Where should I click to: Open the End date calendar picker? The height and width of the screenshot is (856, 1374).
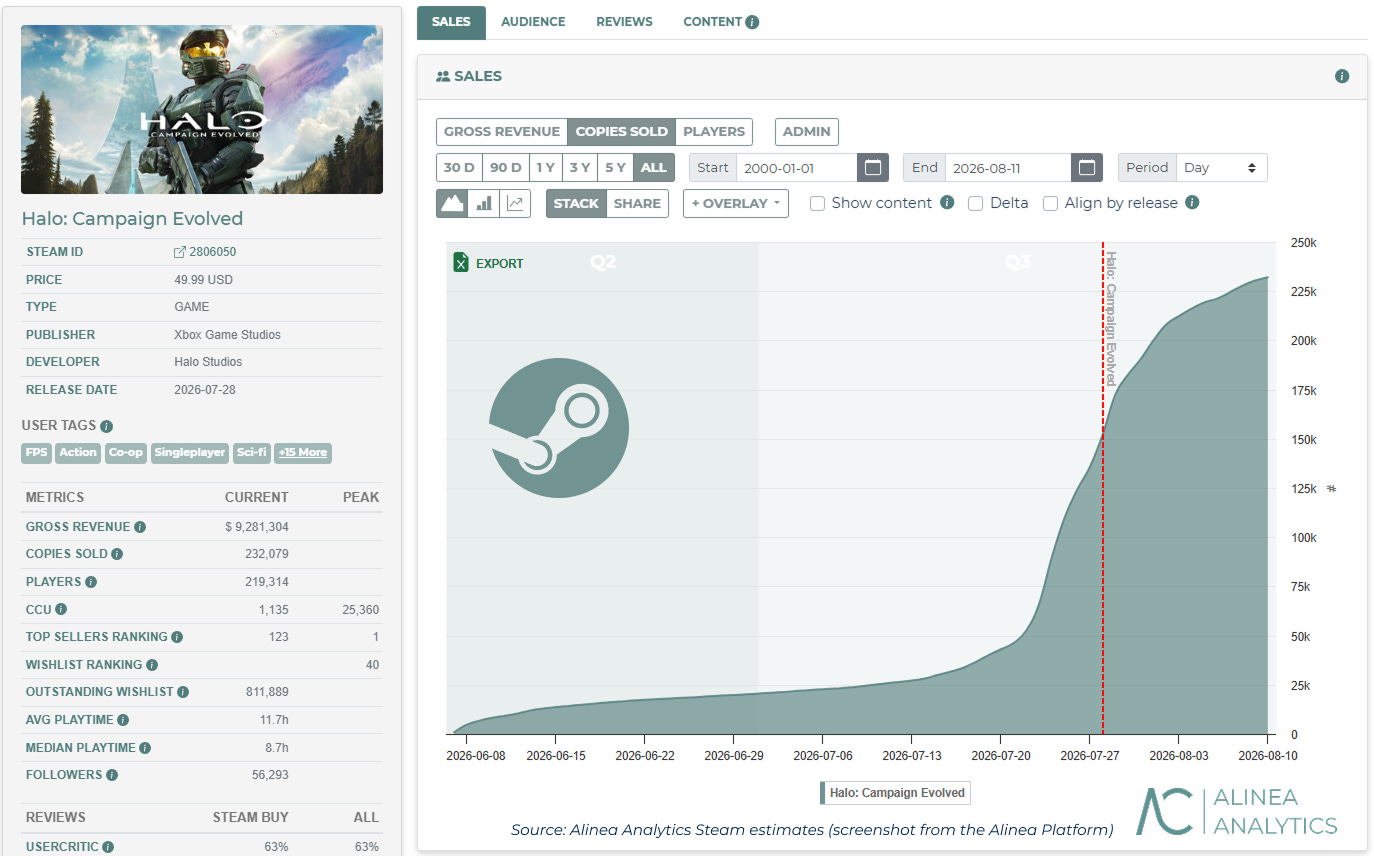pyautogui.click(x=1086, y=167)
